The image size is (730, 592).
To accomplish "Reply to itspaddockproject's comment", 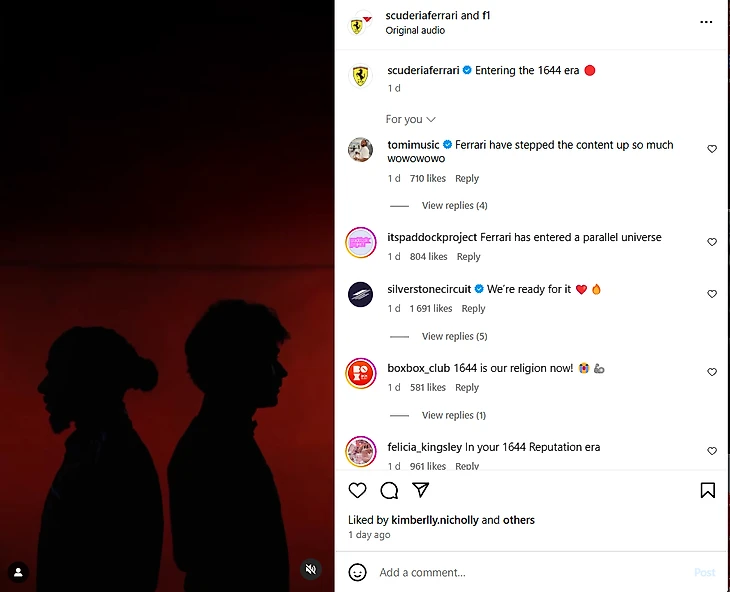I will [x=468, y=256].
